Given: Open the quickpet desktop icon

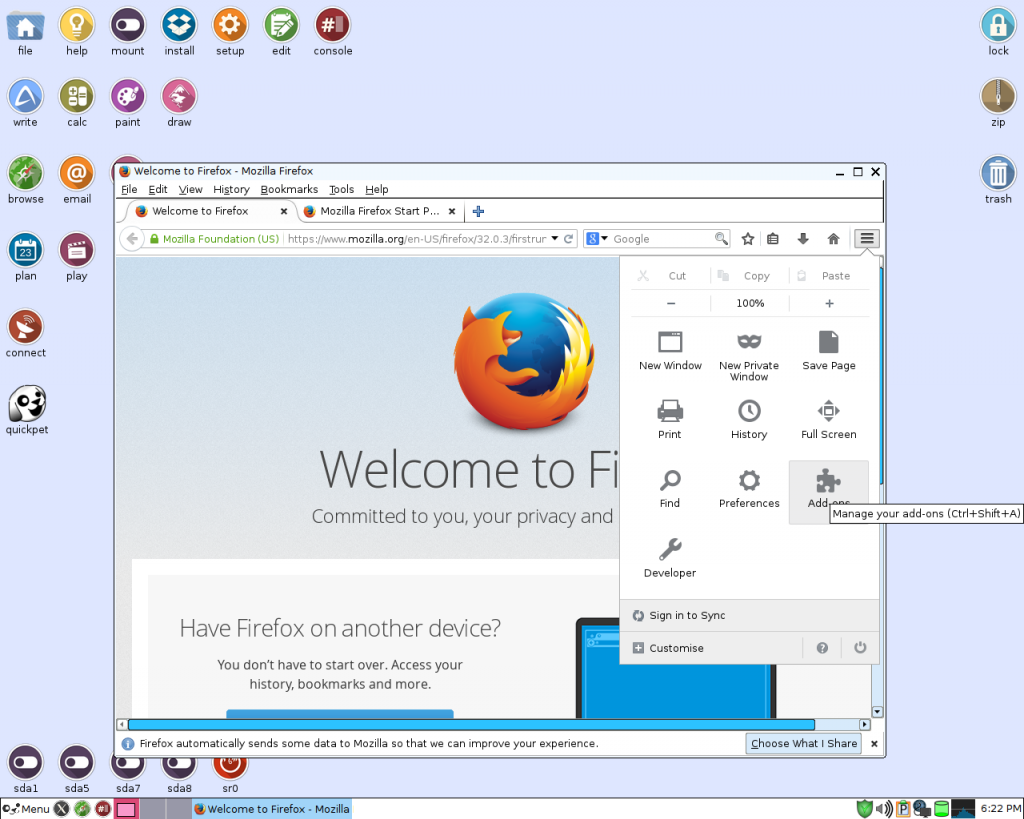Looking at the screenshot, I should click(27, 411).
